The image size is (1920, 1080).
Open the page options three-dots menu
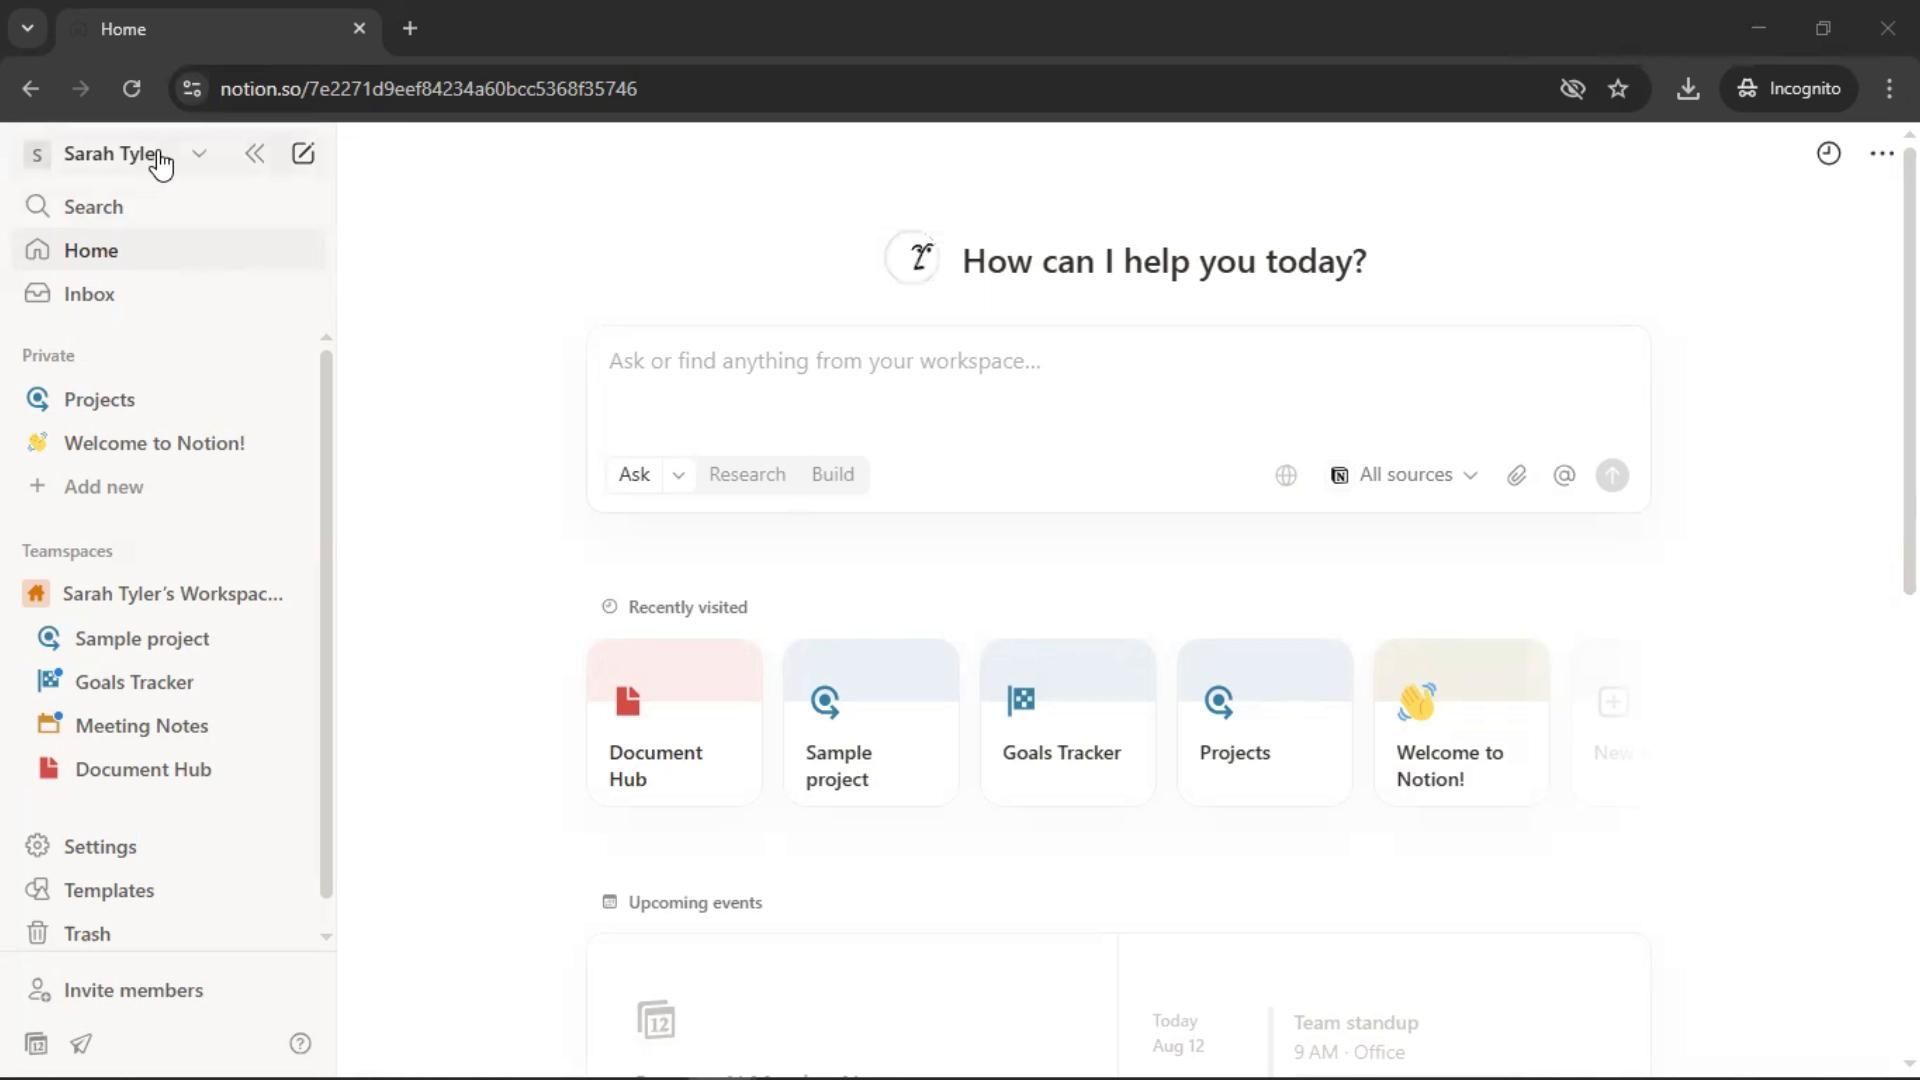tap(1881, 154)
